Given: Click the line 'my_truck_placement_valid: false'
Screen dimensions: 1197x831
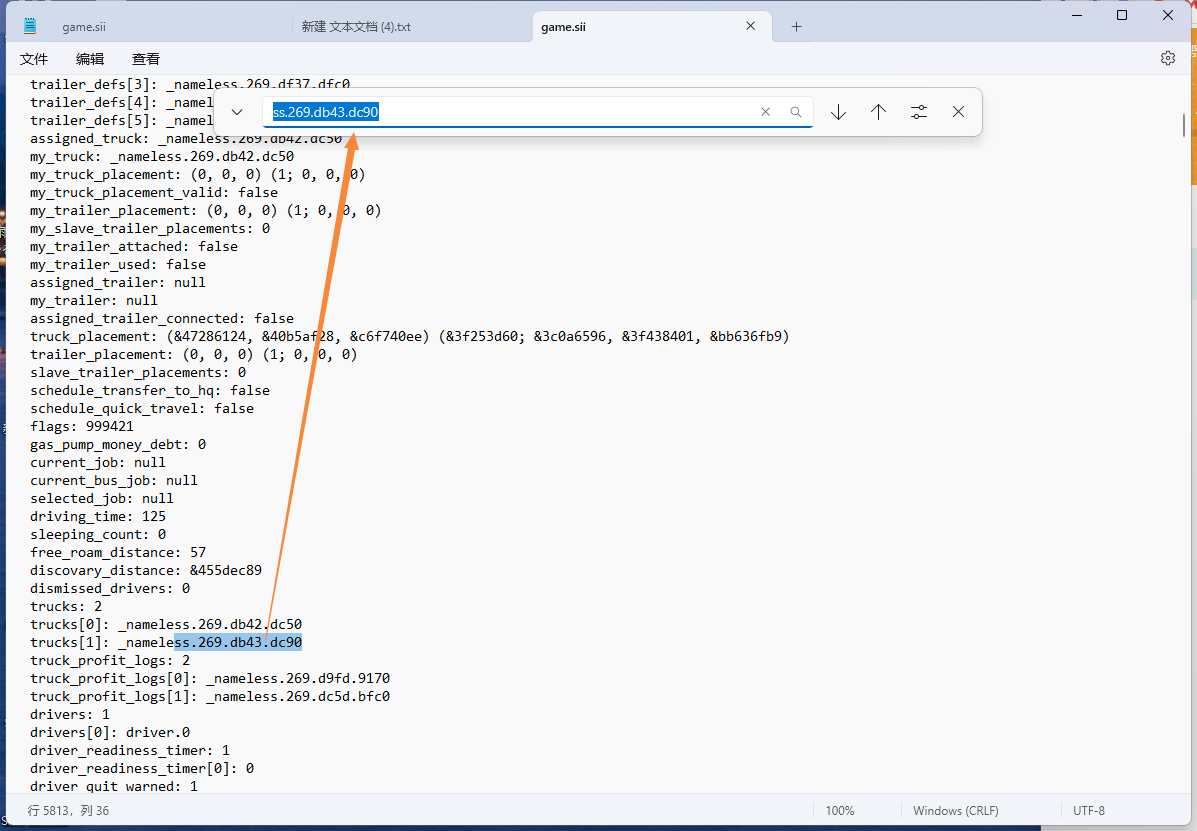Looking at the screenshot, I should coord(154,192).
